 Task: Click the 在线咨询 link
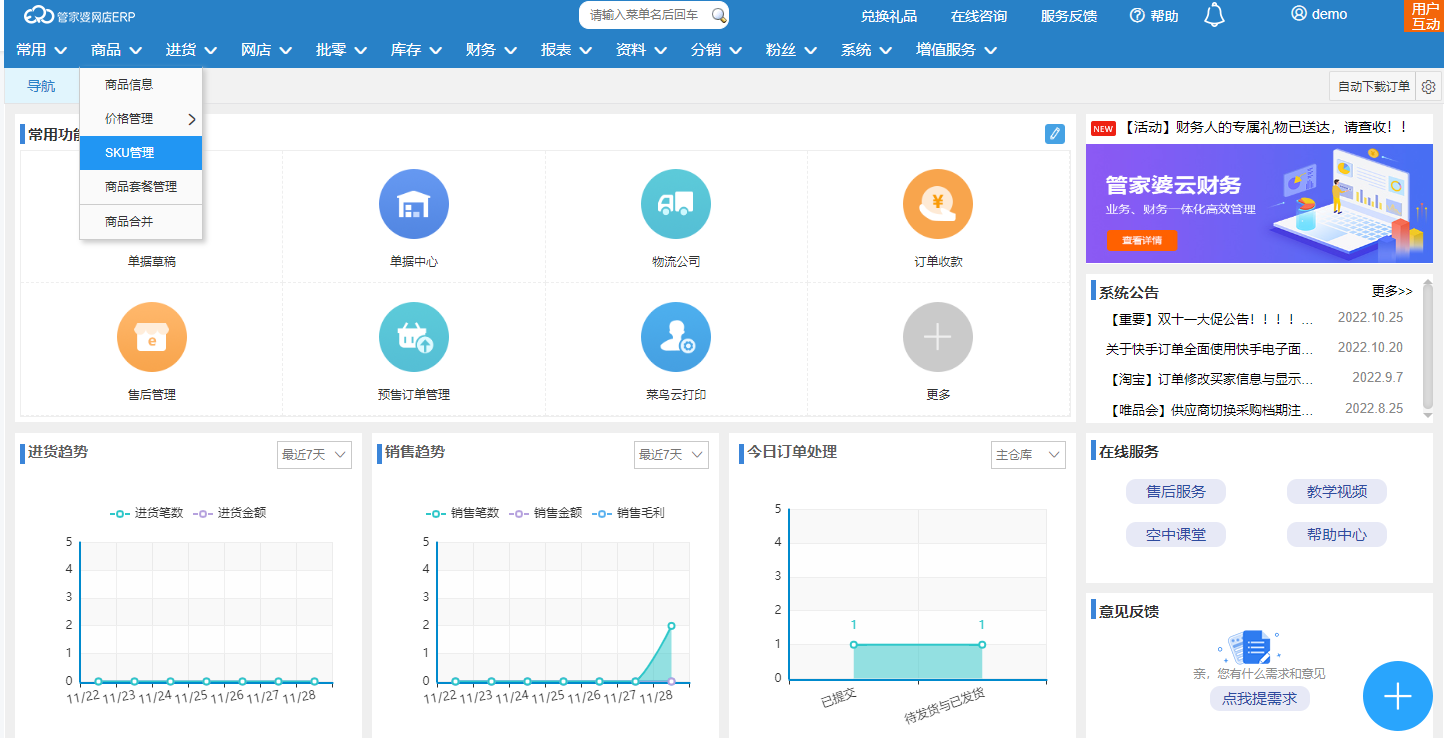pyautogui.click(x=979, y=16)
